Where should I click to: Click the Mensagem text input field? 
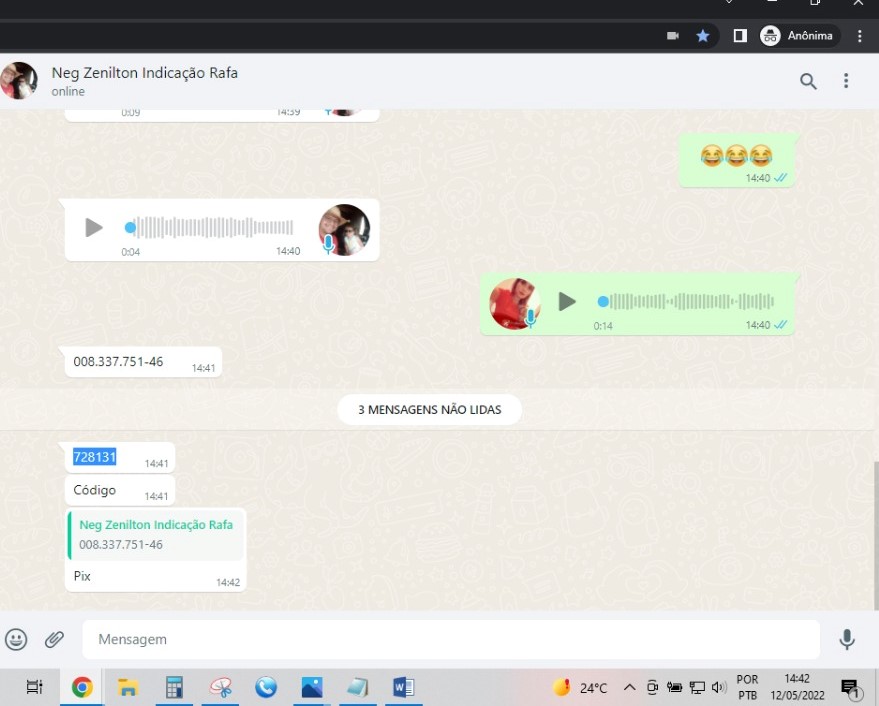450,639
